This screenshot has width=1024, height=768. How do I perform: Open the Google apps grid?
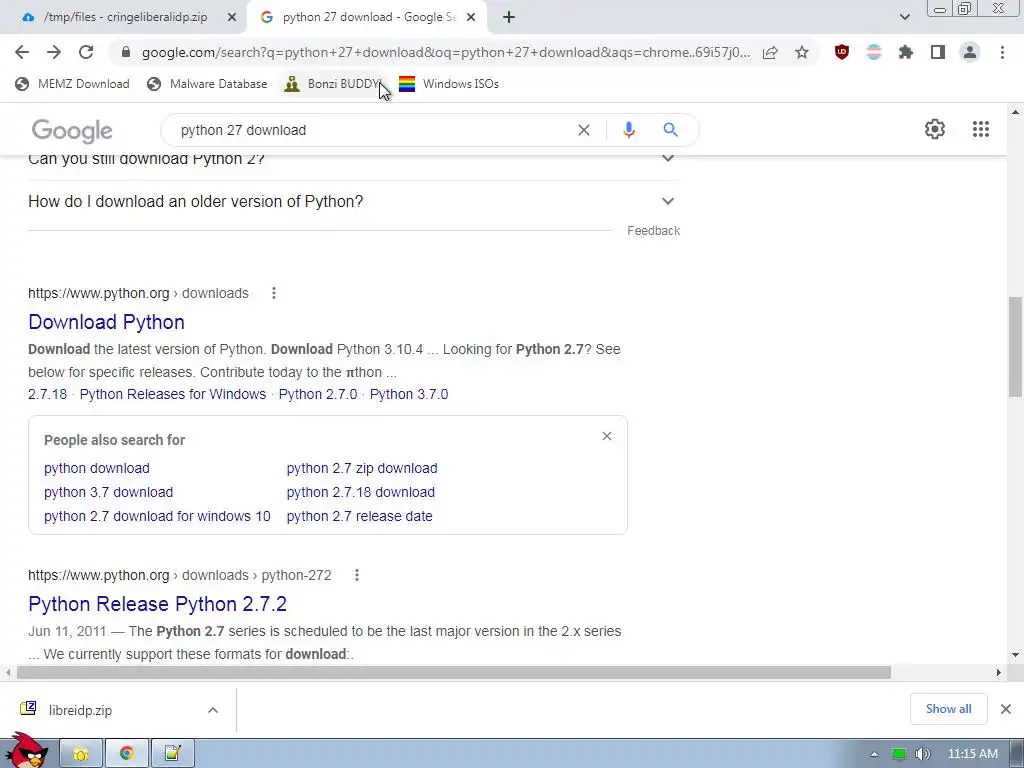[981, 129]
